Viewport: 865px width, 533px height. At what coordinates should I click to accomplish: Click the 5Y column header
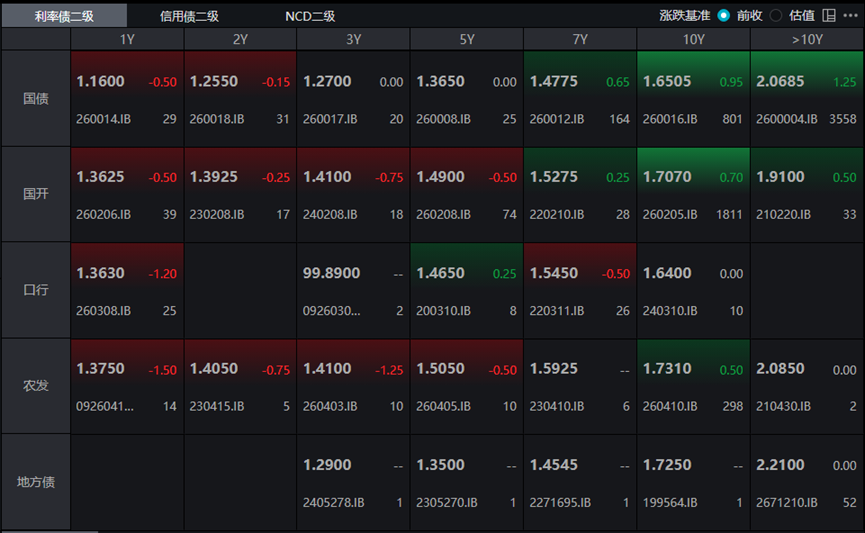pos(467,39)
